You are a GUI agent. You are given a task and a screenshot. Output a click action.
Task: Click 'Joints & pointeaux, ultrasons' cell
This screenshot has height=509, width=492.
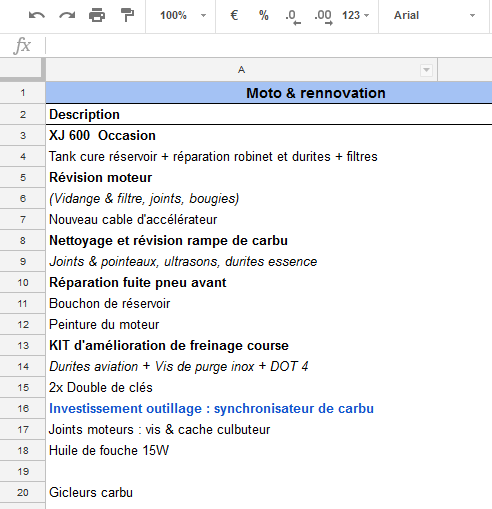click(x=241, y=261)
